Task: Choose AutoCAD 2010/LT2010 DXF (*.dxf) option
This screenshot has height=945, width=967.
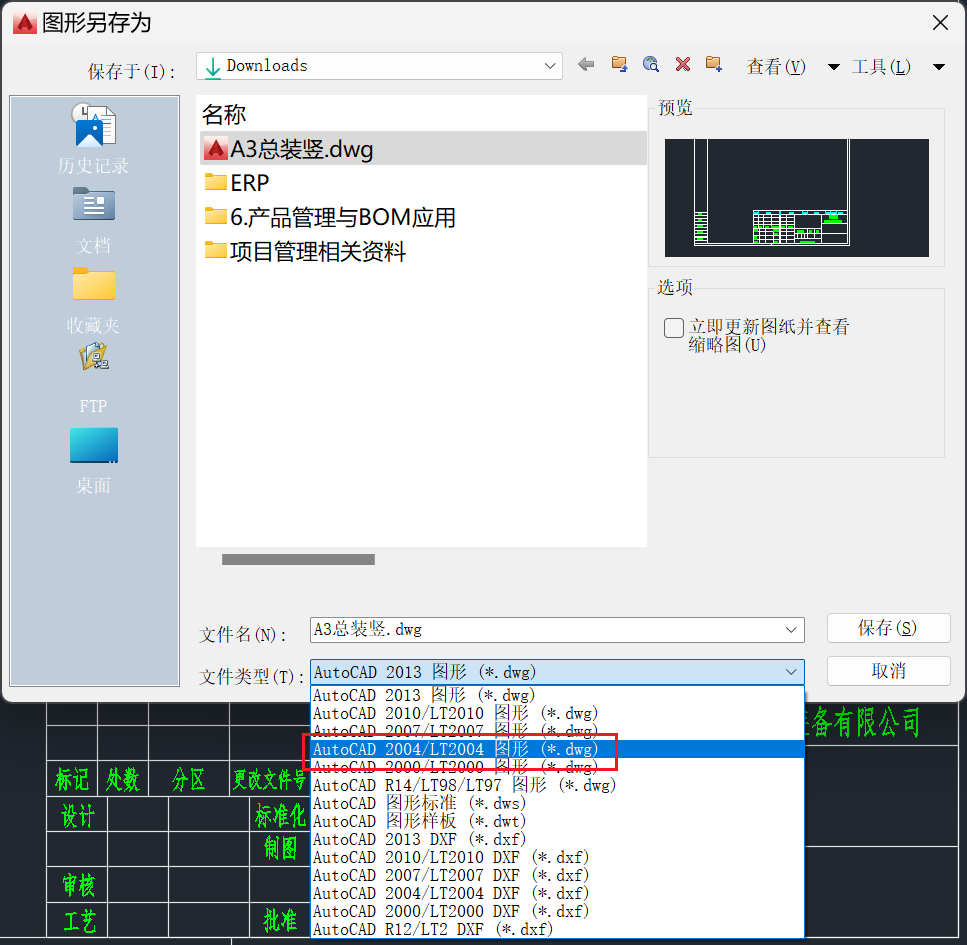Action: [x=558, y=857]
